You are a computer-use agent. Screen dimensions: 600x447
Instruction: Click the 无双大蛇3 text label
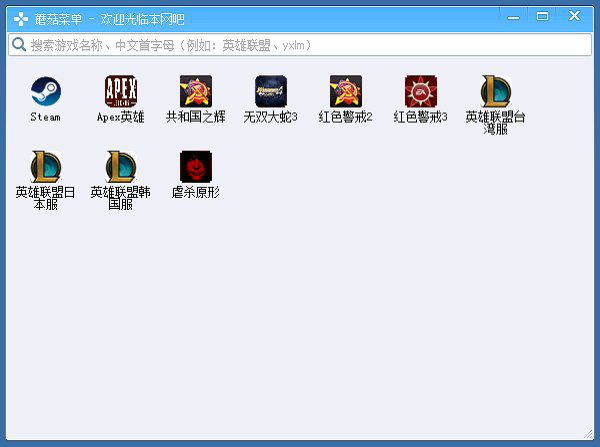click(271, 117)
